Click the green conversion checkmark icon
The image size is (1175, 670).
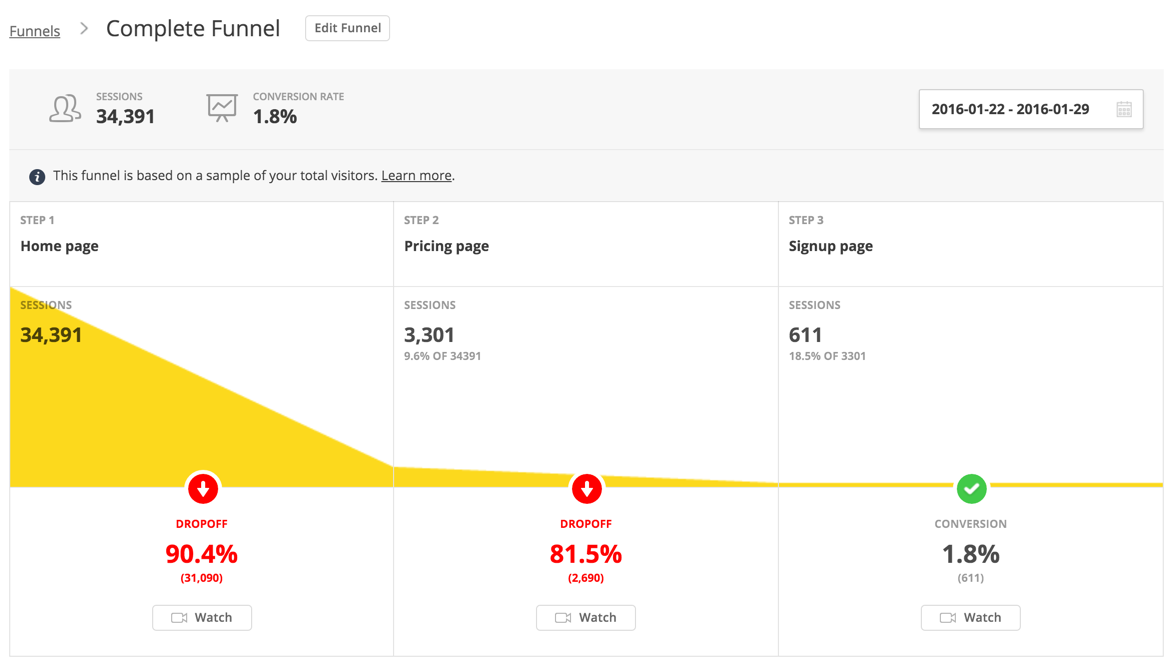pos(971,489)
